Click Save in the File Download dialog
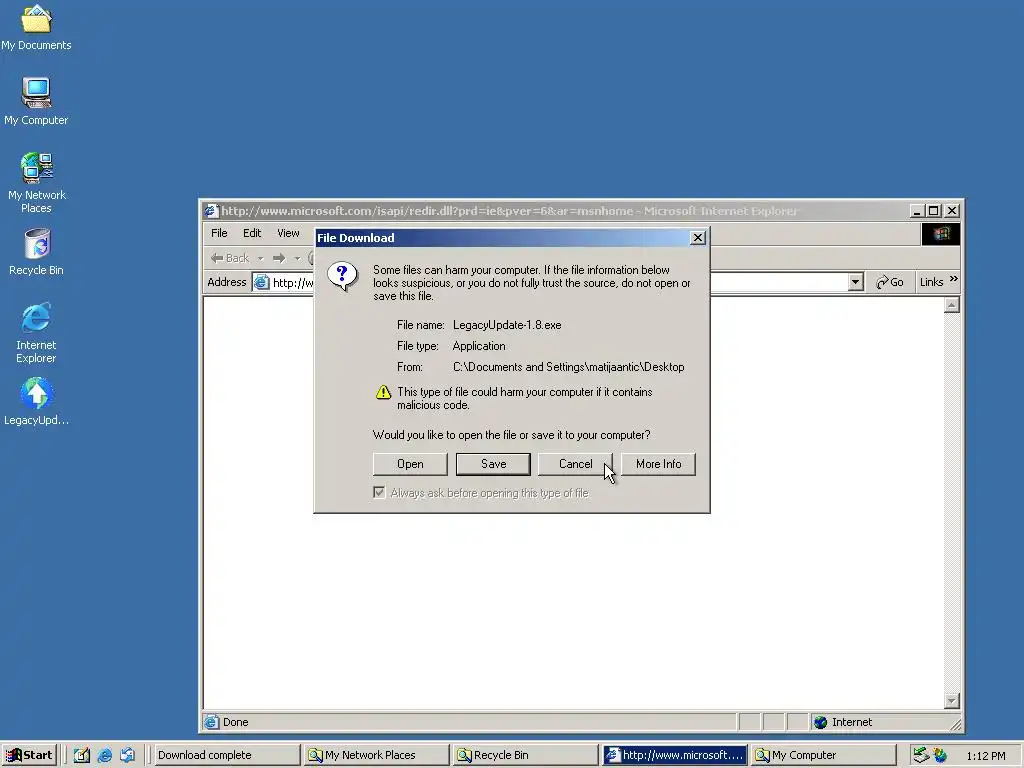Viewport: 1024px width, 768px height. (x=493, y=464)
